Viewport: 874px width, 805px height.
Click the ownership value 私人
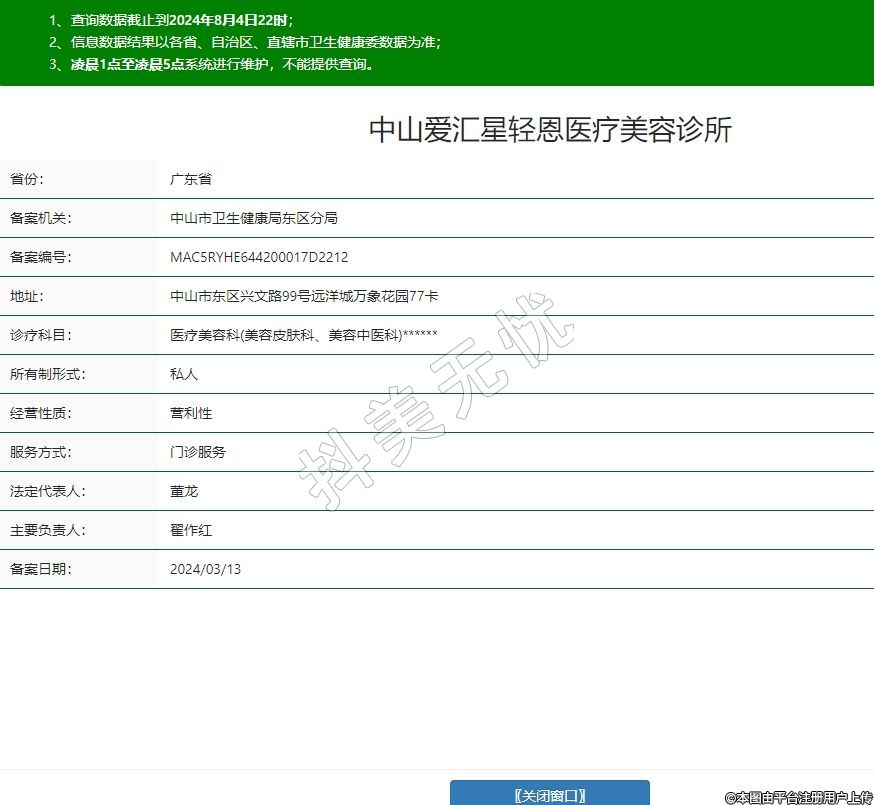tap(184, 374)
